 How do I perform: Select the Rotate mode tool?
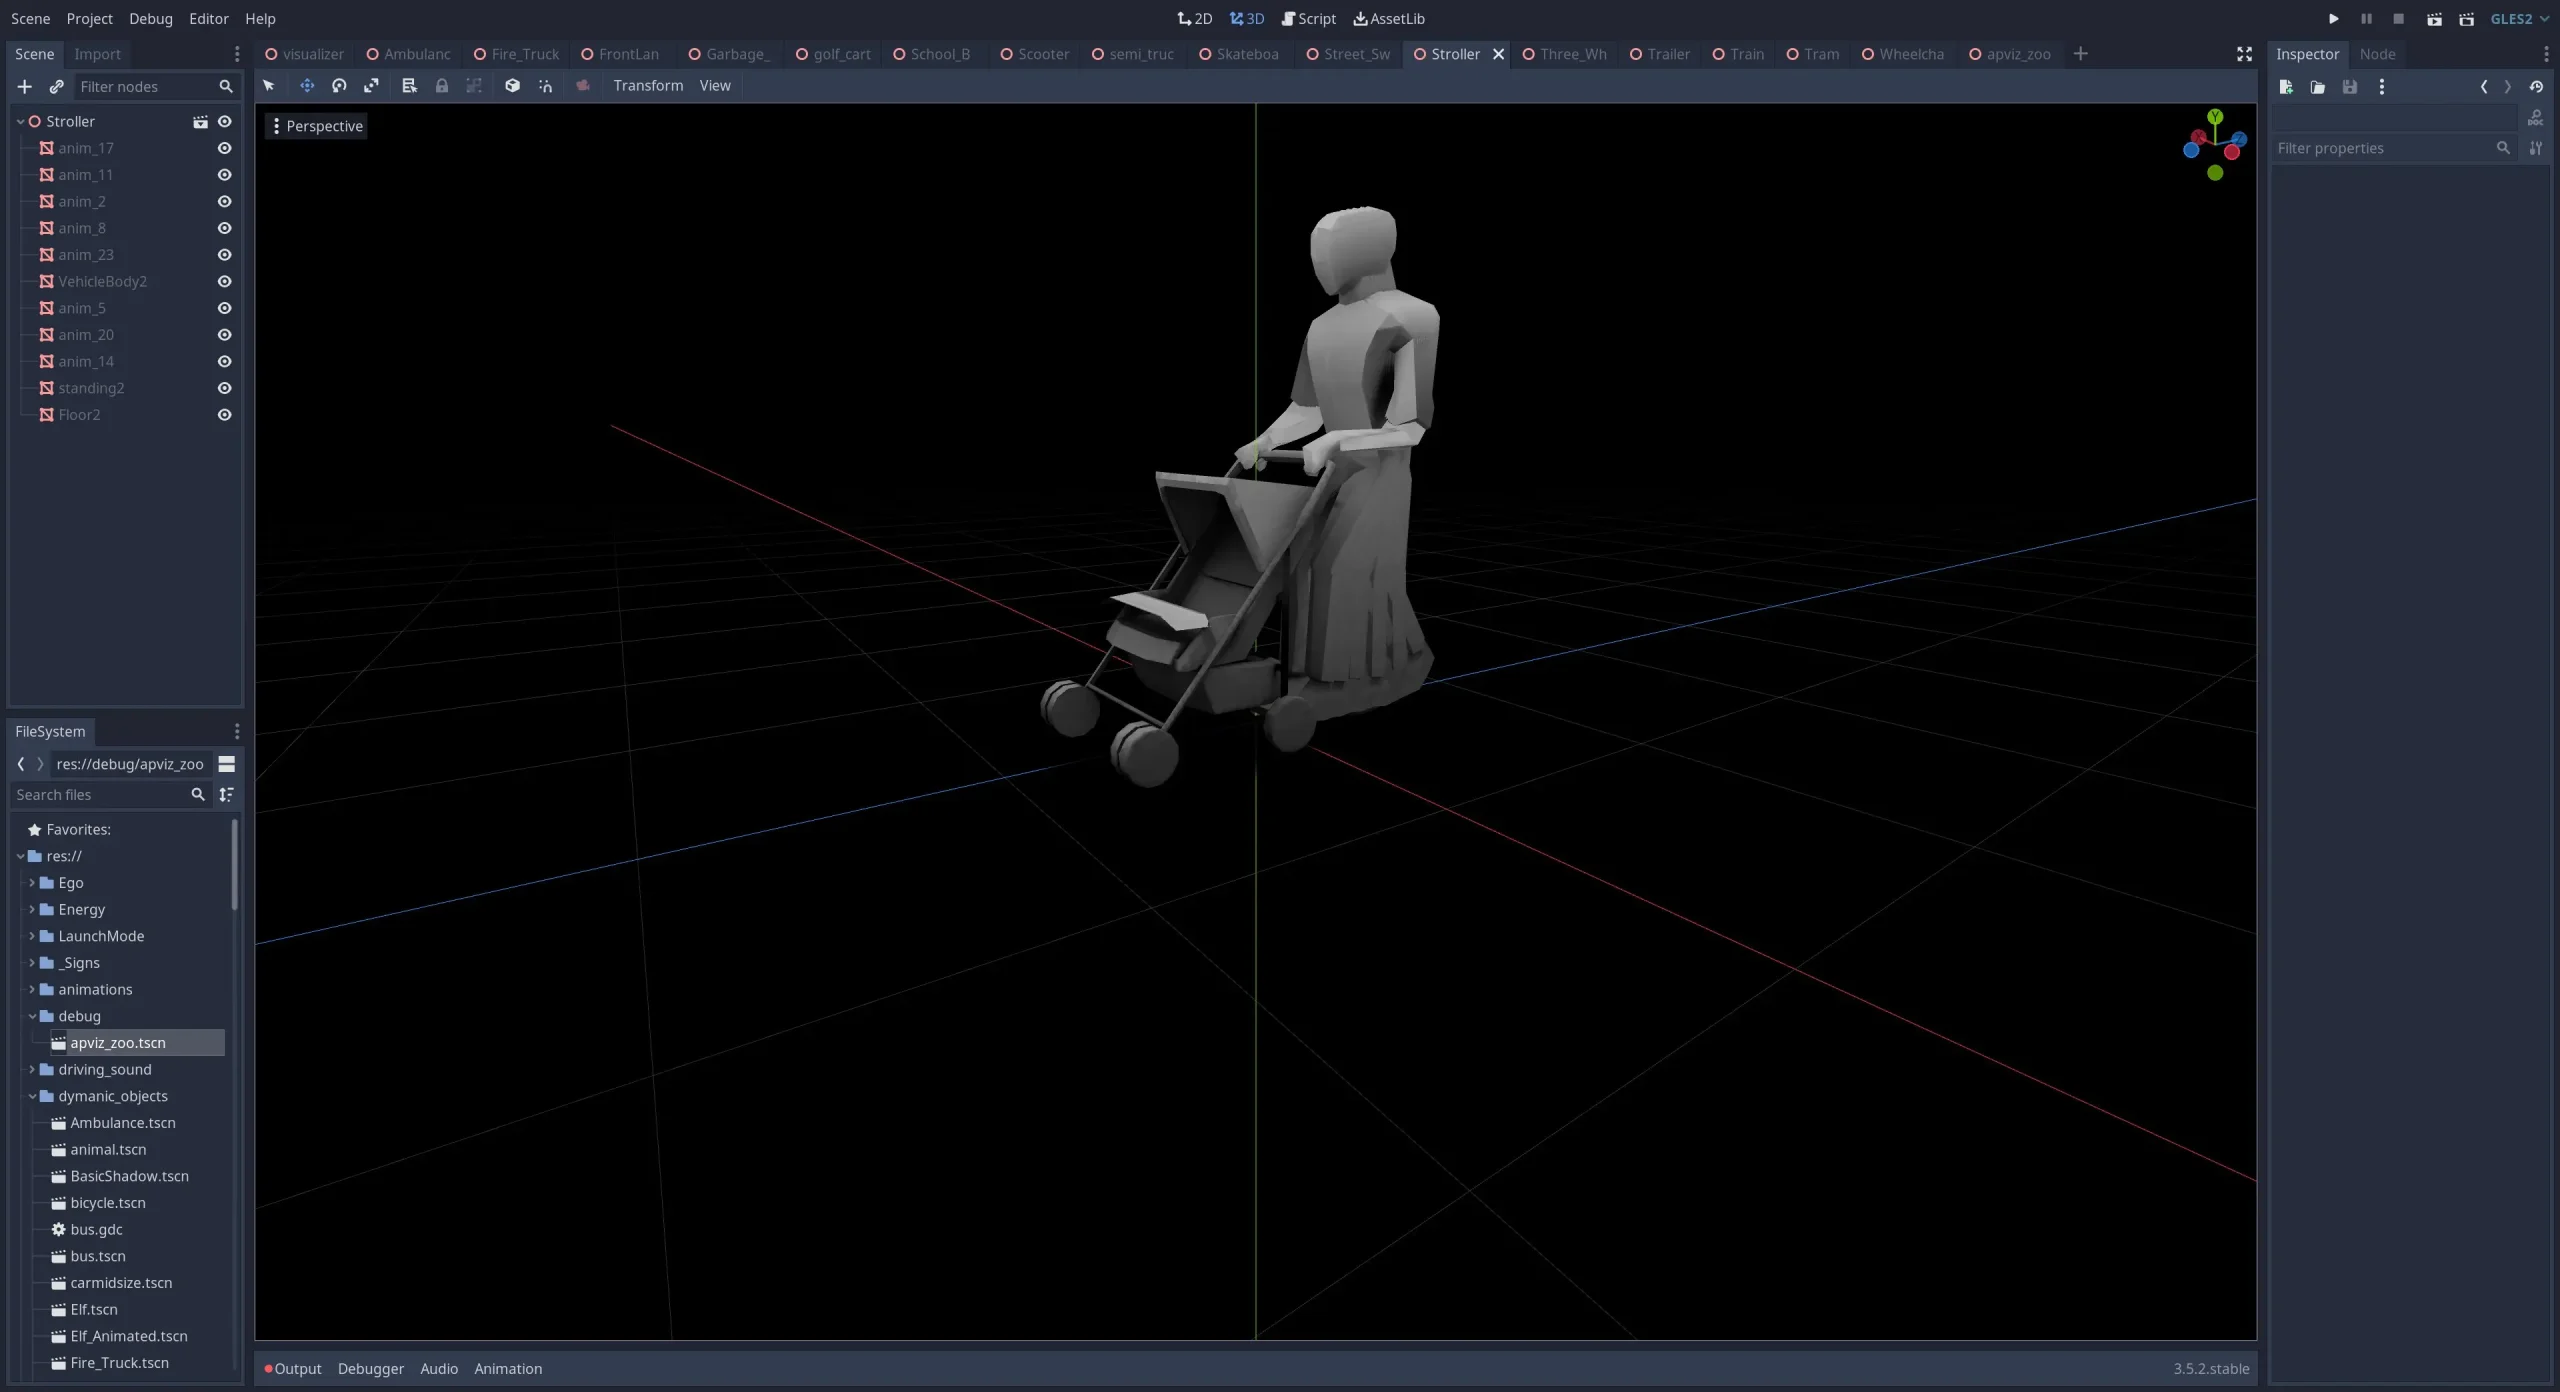(339, 86)
